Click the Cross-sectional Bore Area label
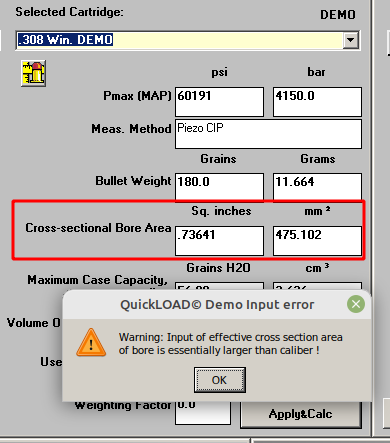This screenshot has height=443, width=390. (98, 228)
